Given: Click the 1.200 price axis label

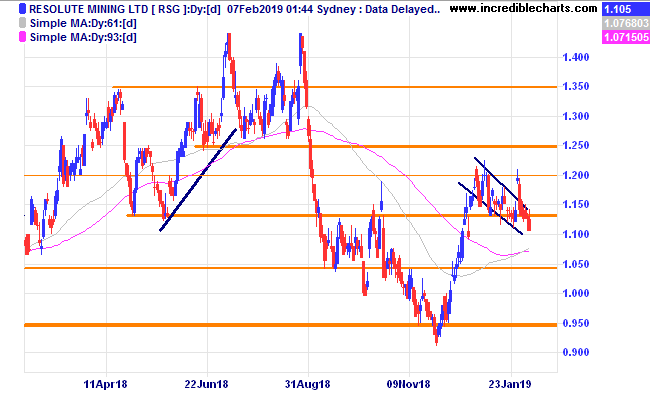Looking at the screenshot, I should 575,175.
